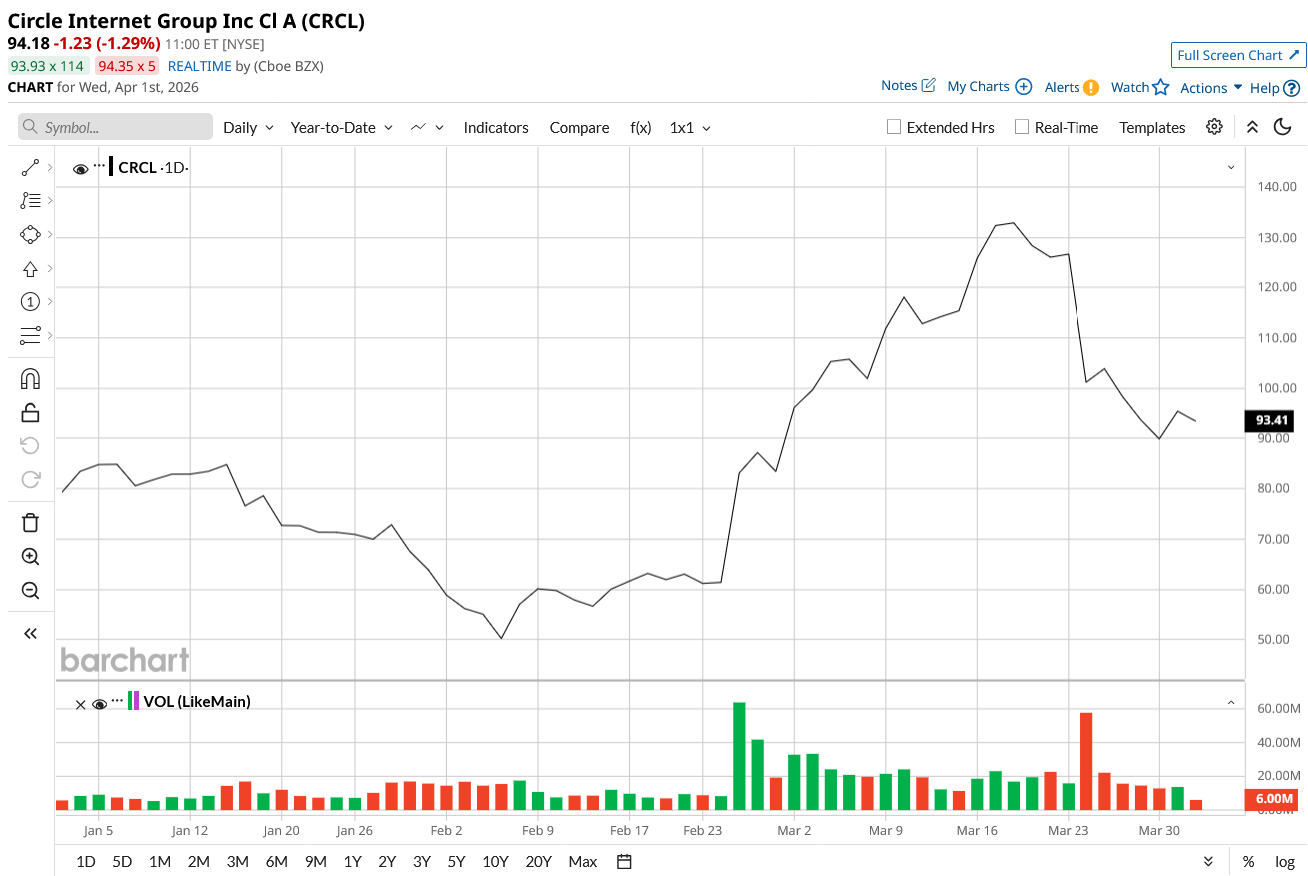Toggle percent scale on price axis
1308x876 pixels.
(1249, 861)
